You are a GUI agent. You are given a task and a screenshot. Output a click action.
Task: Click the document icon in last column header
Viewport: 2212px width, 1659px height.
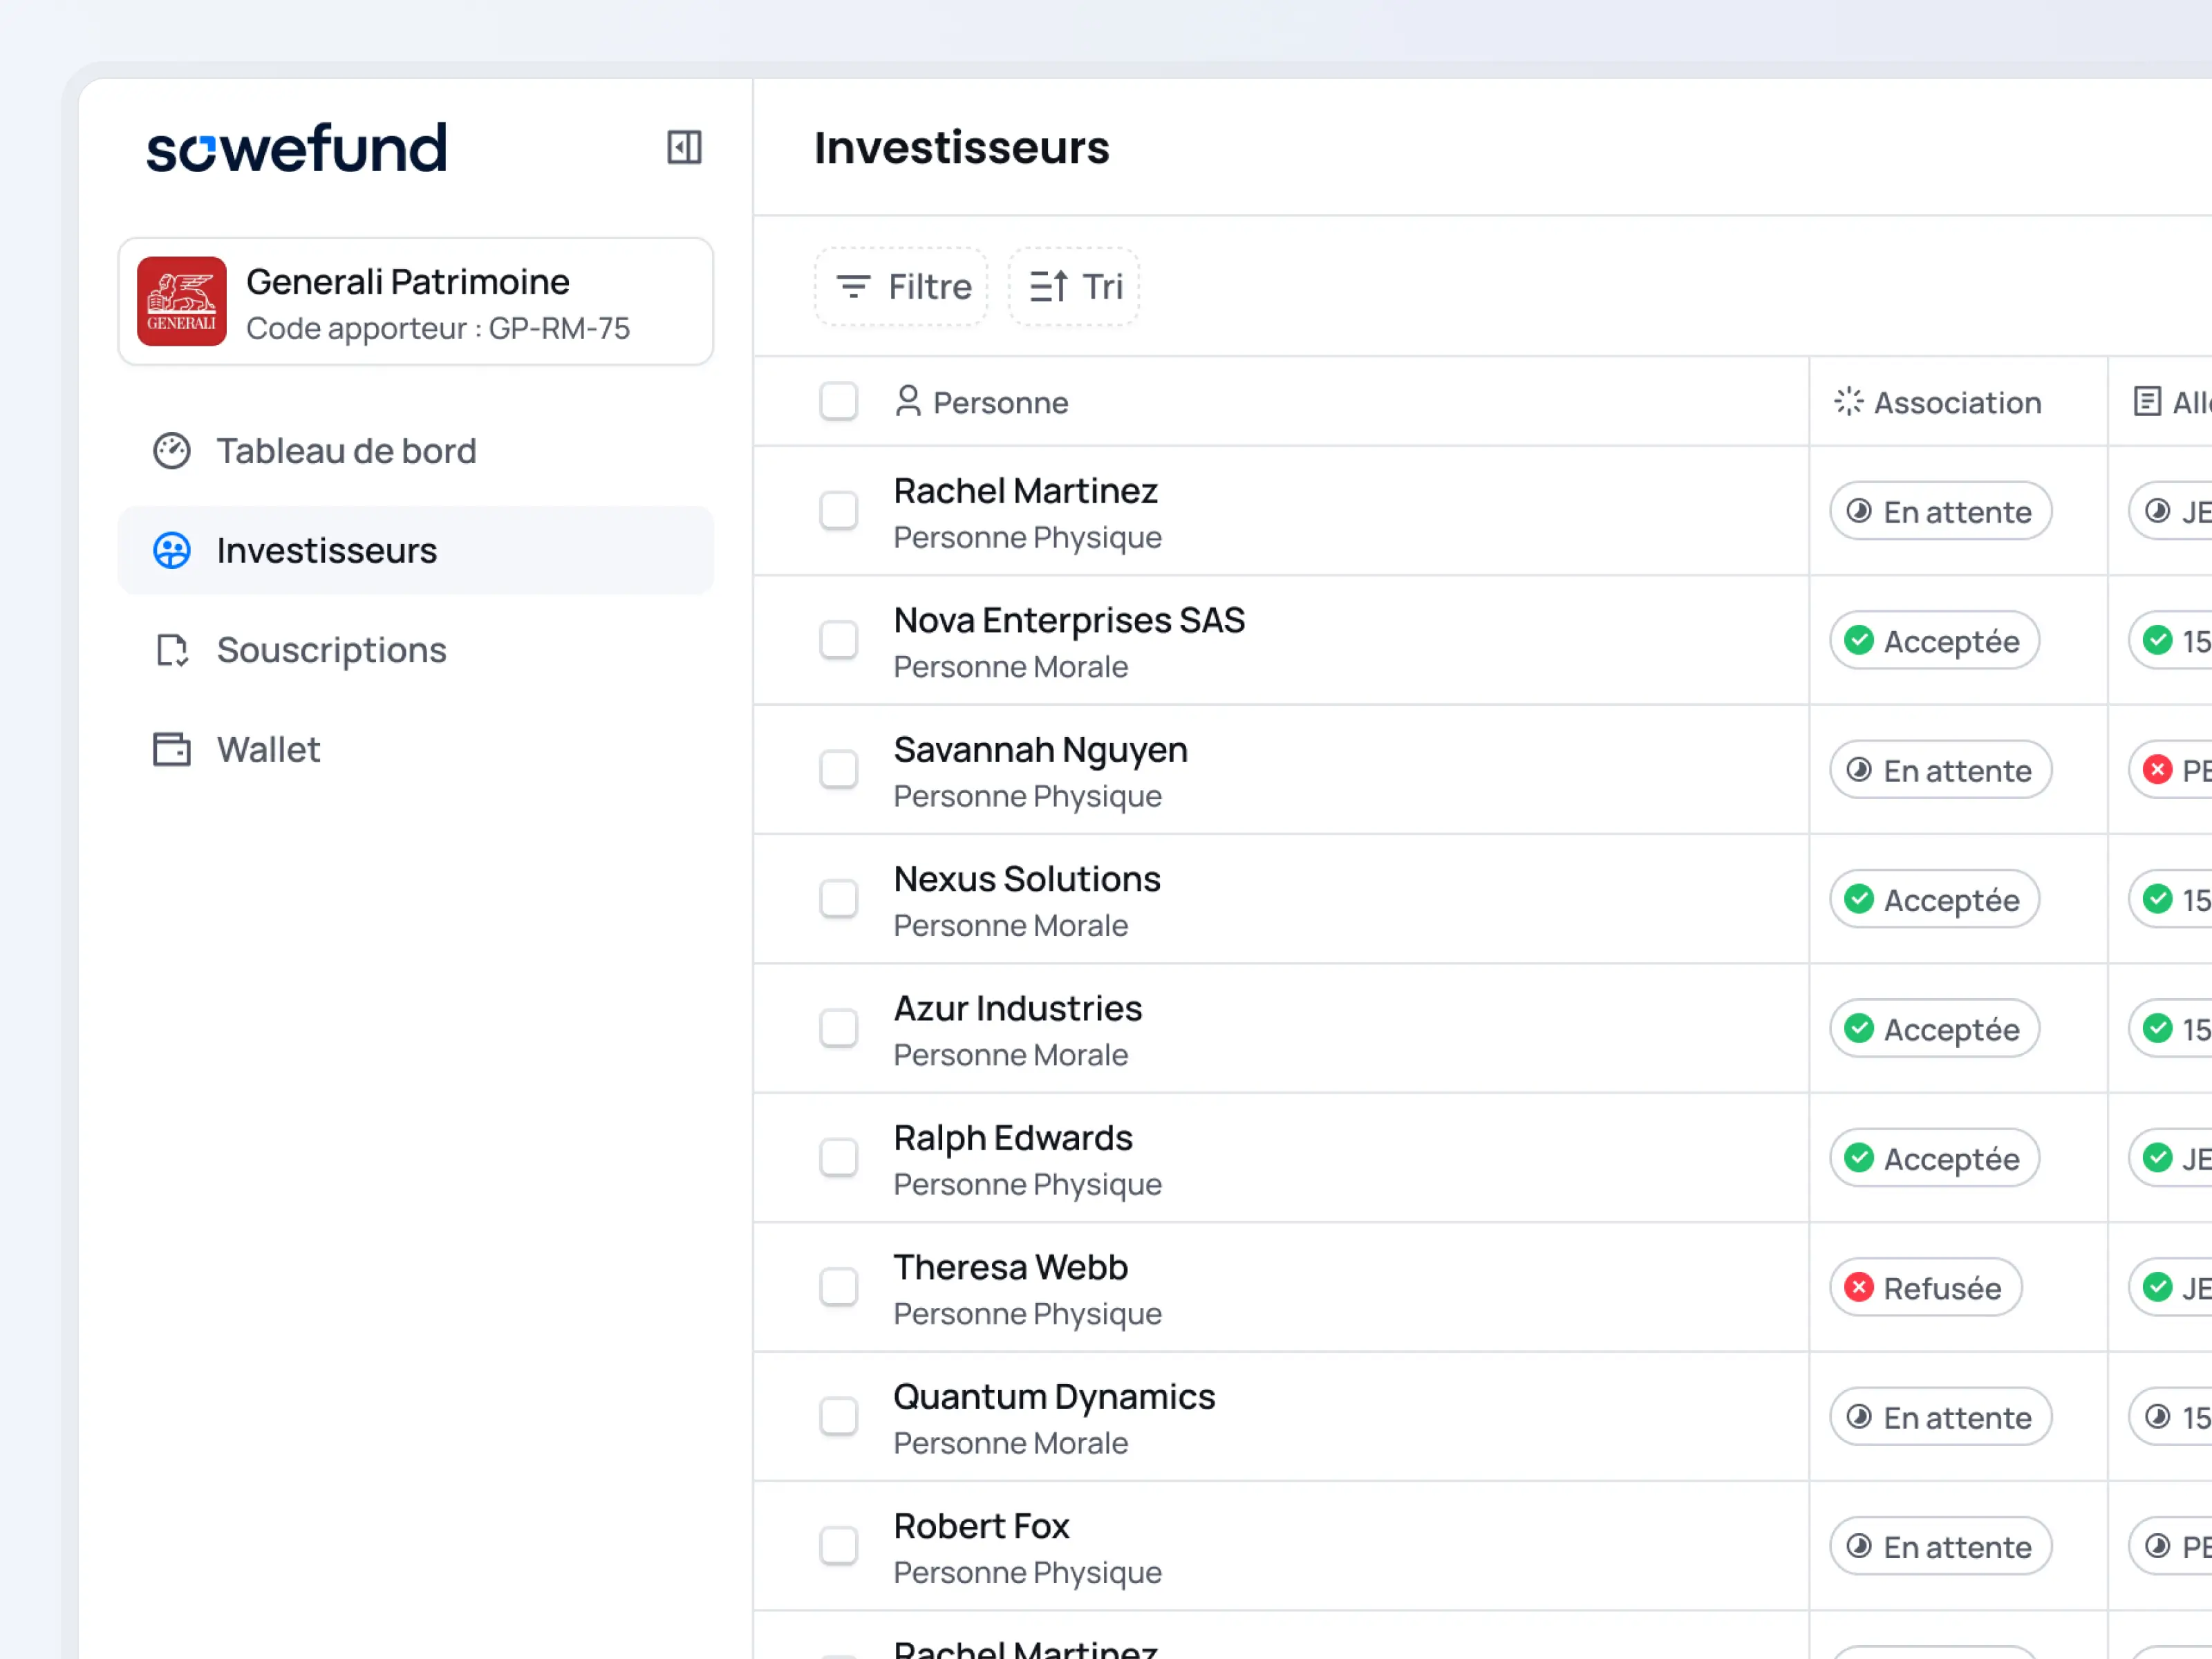(x=2147, y=401)
